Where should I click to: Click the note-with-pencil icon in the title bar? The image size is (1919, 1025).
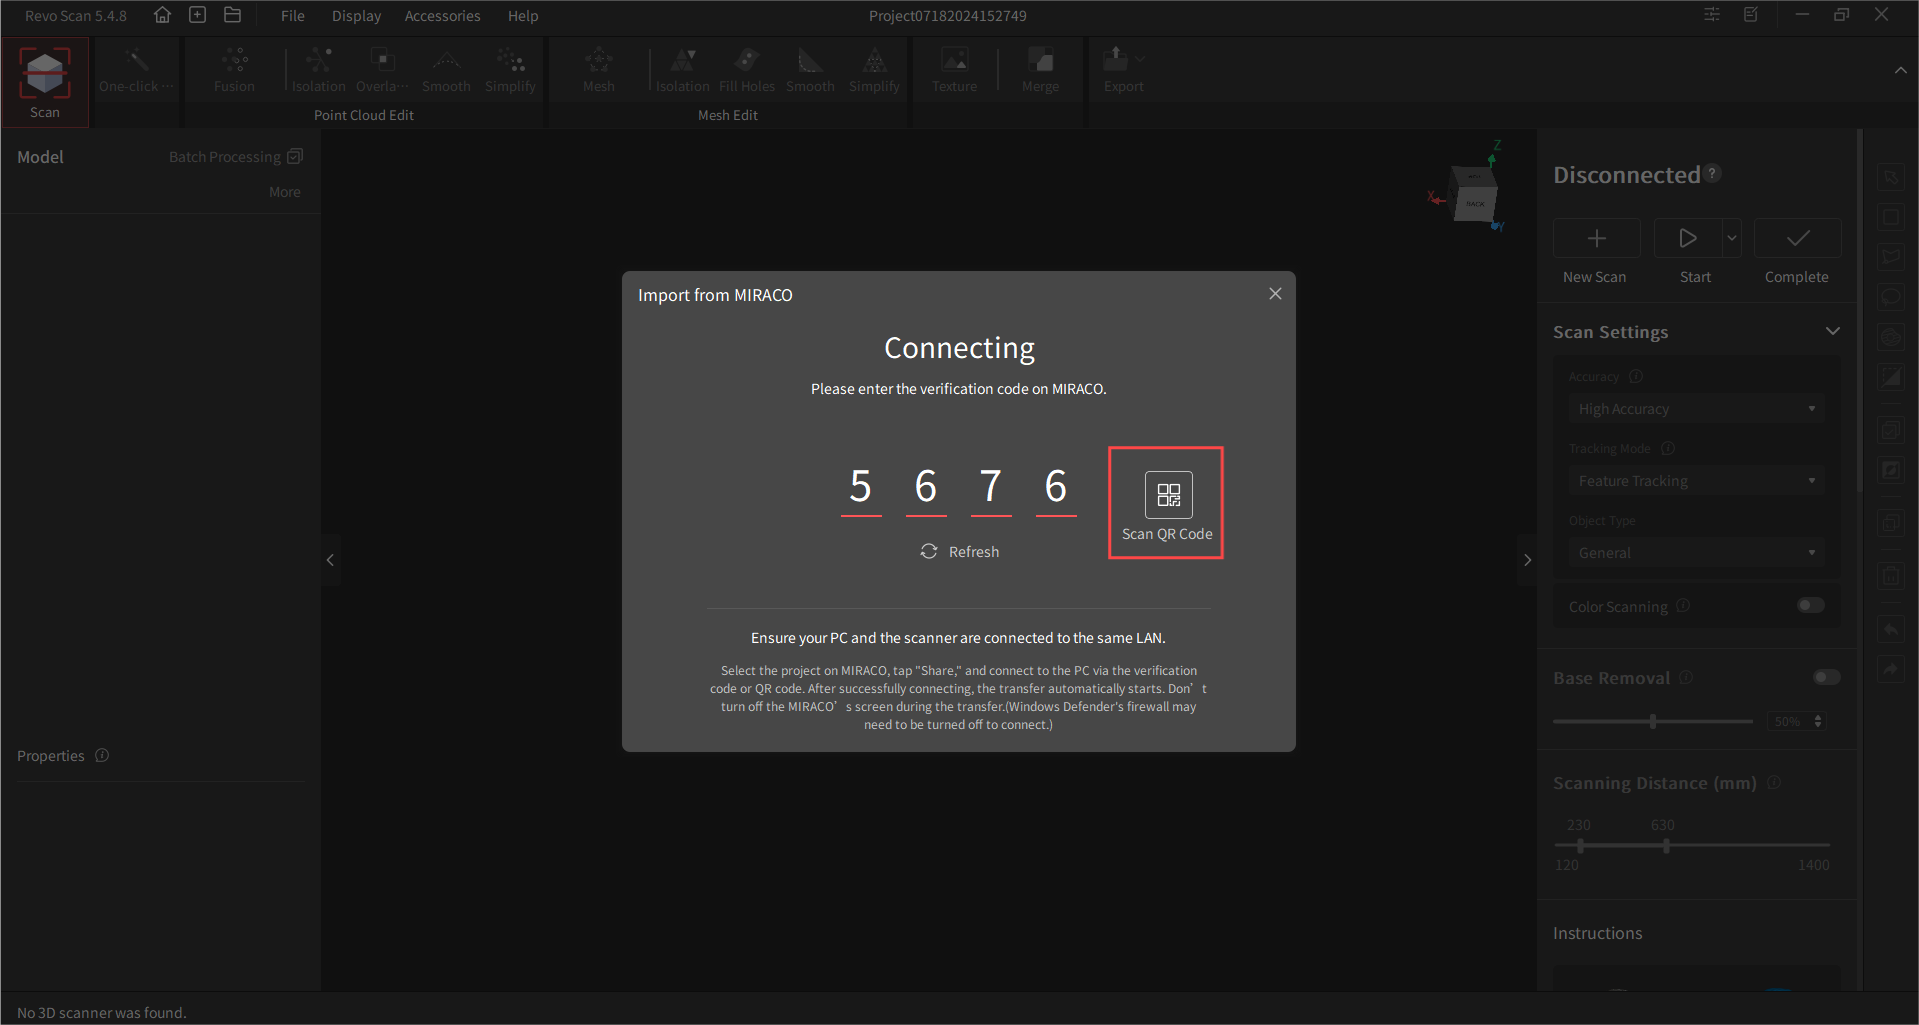pos(1751,15)
